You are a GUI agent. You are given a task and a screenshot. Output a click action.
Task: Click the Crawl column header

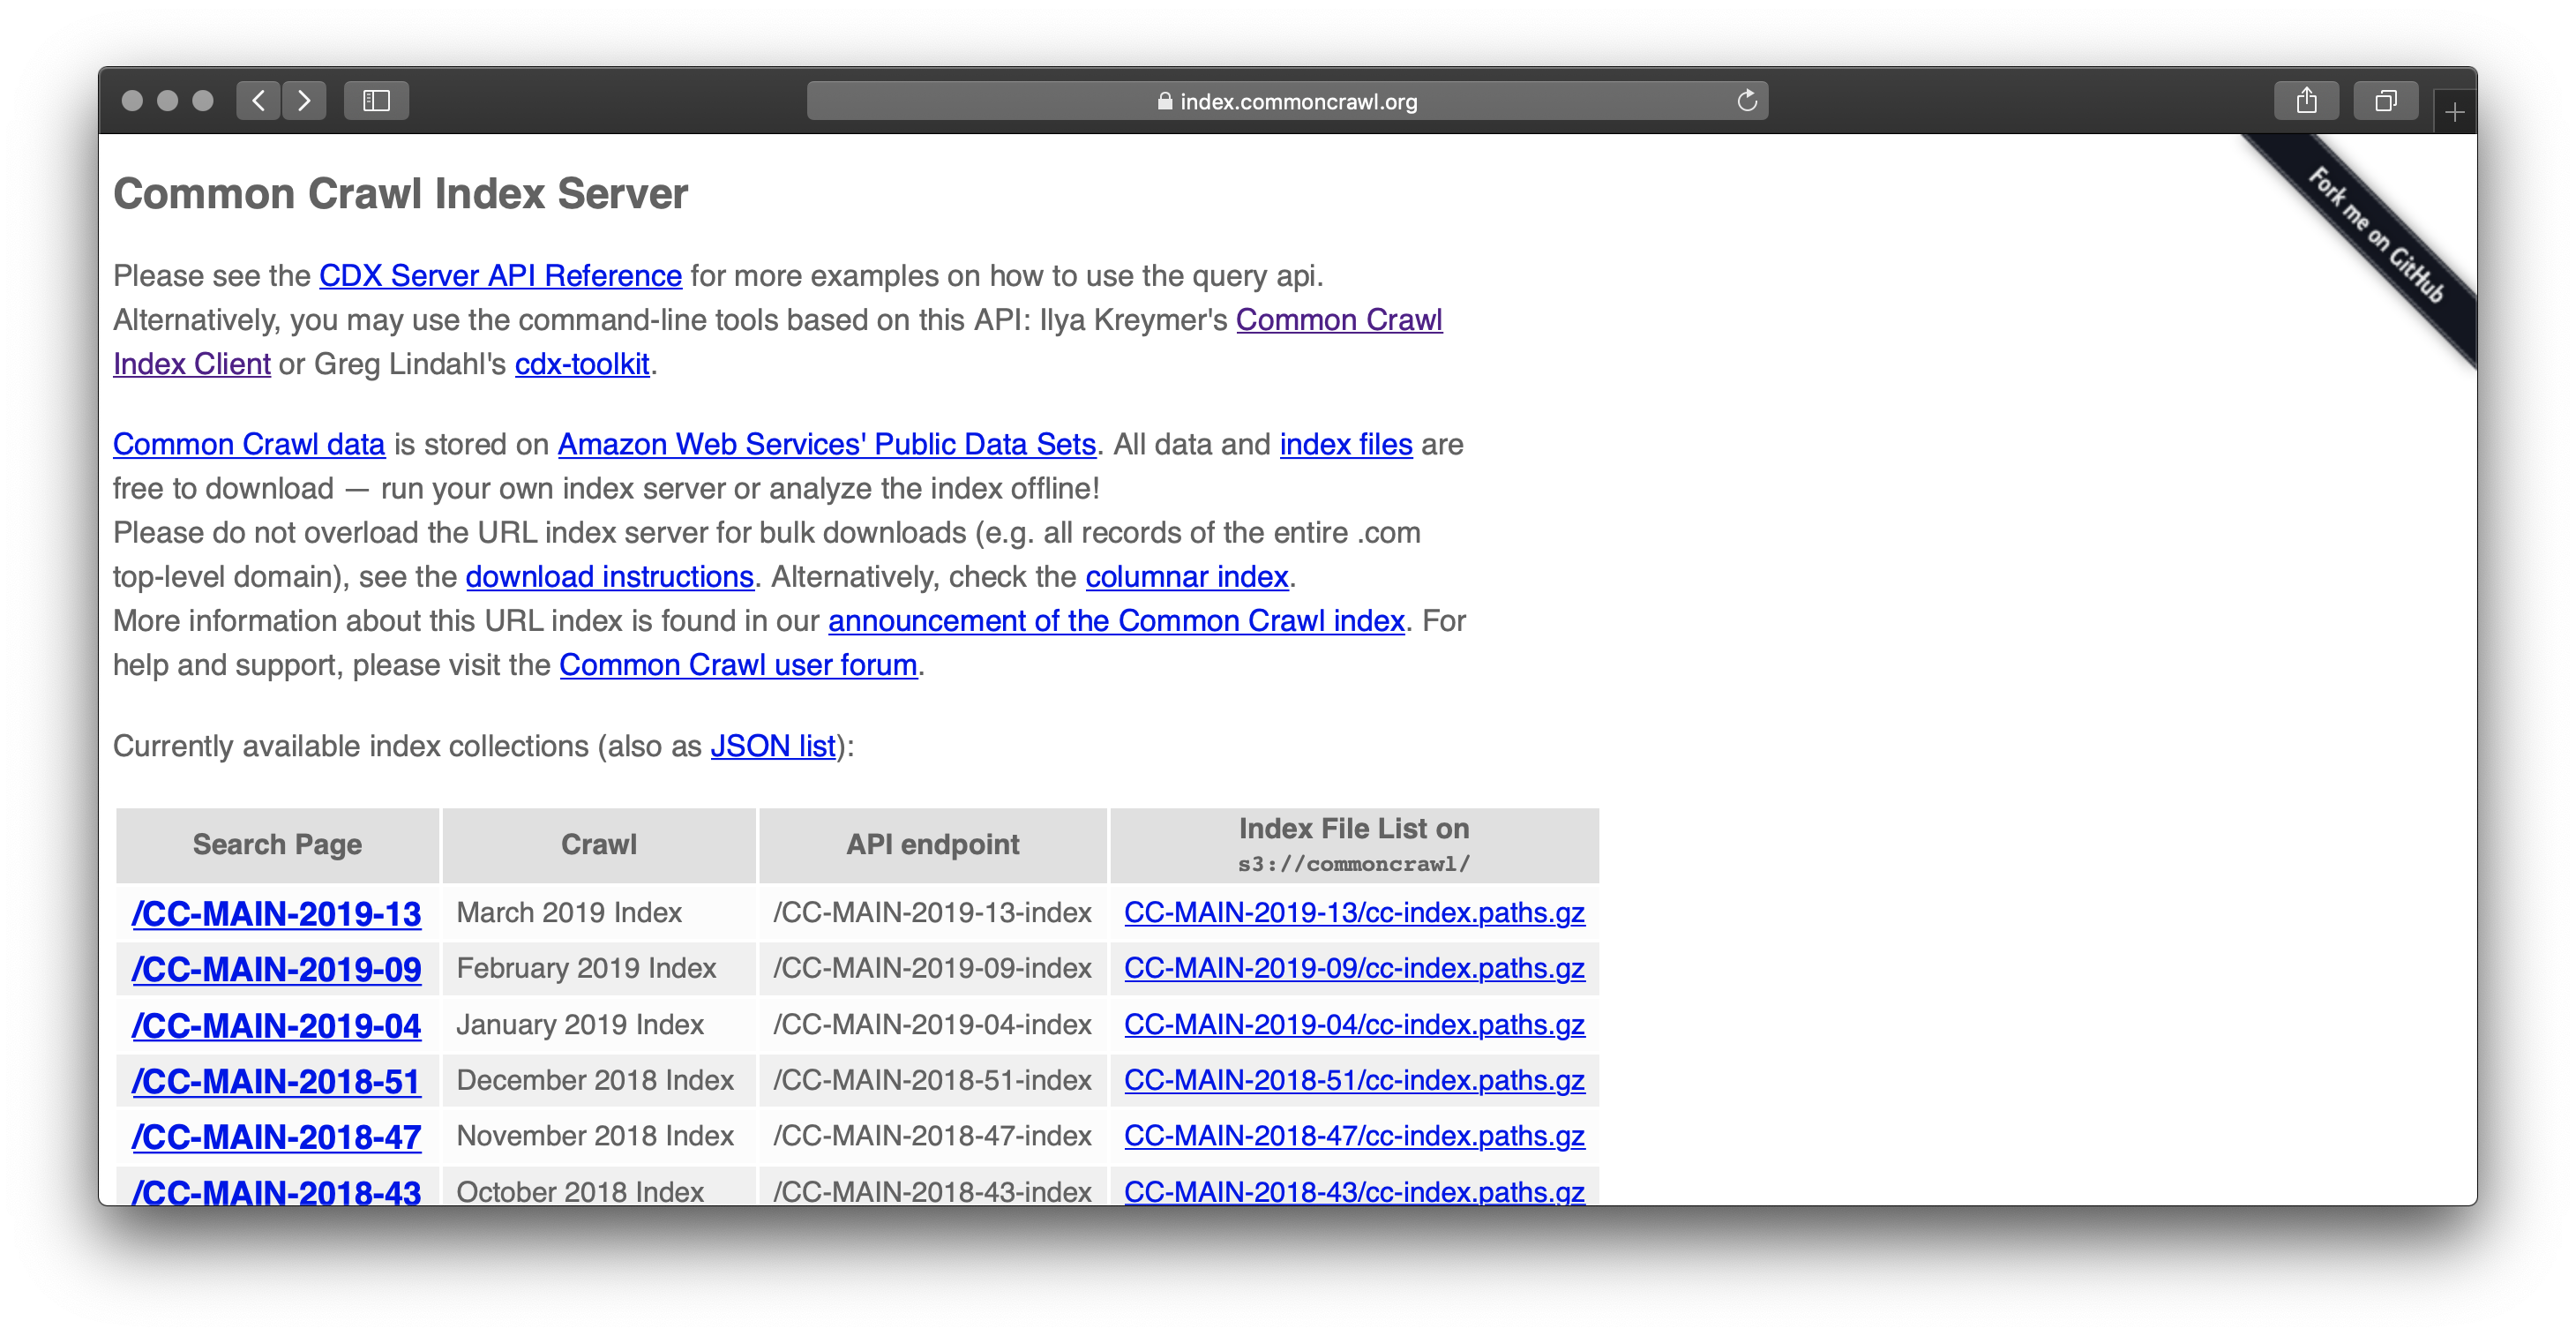pos(598,845)
